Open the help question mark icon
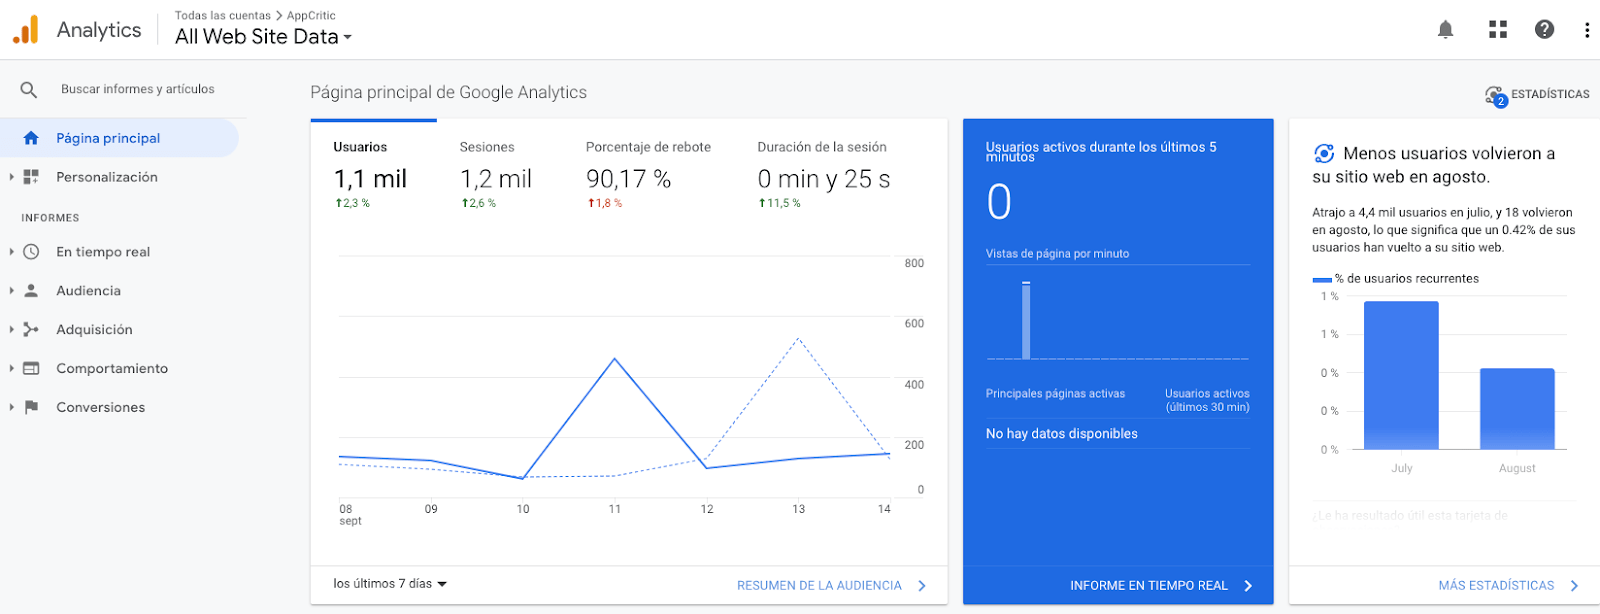The height and width of the screenshot is (614, 1600). tap(1544, 30)
